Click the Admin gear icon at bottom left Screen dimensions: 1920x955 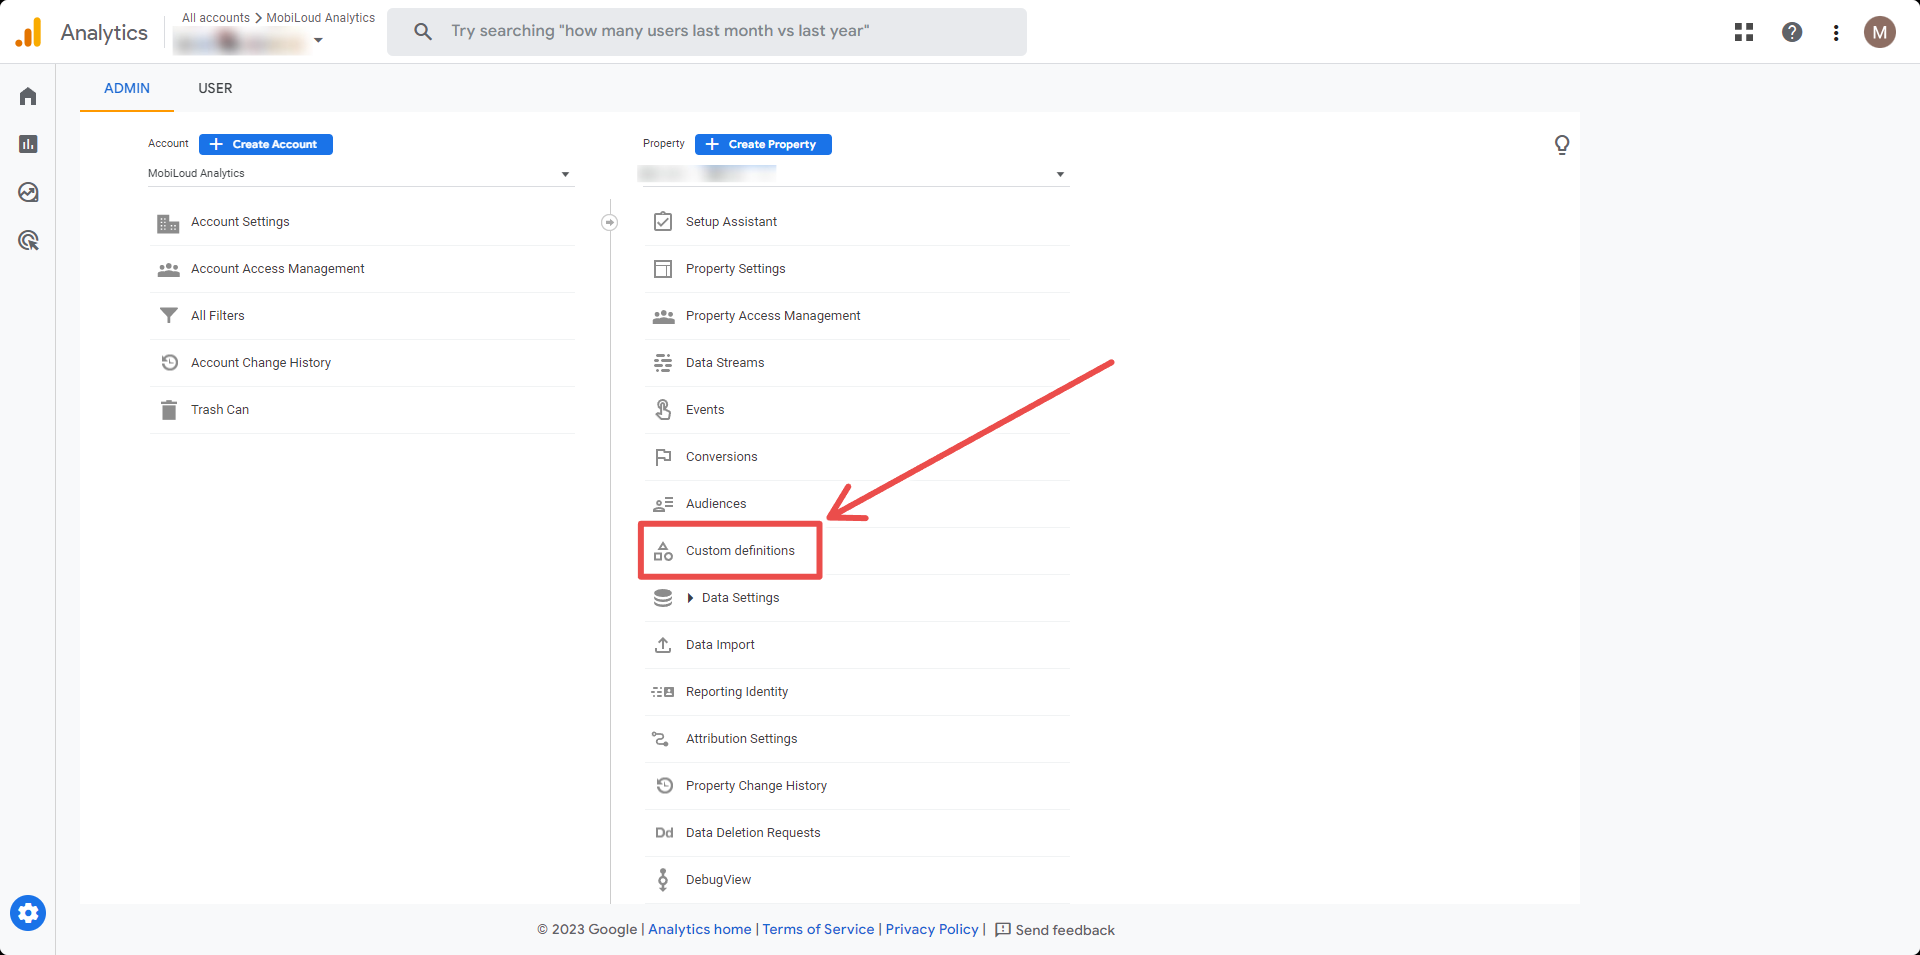point(28,913)
